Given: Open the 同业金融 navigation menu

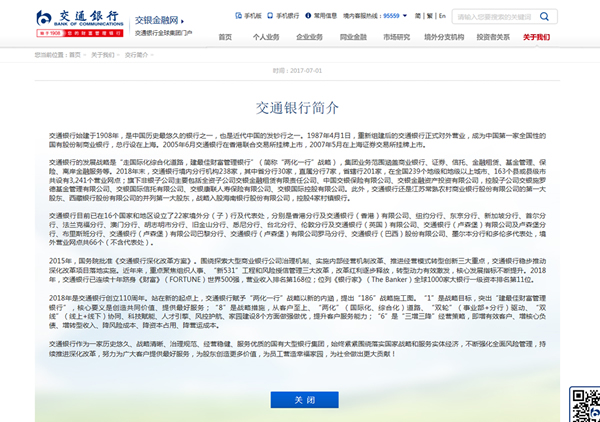Looking at the screenshot, I should click(x=353, y=37).
